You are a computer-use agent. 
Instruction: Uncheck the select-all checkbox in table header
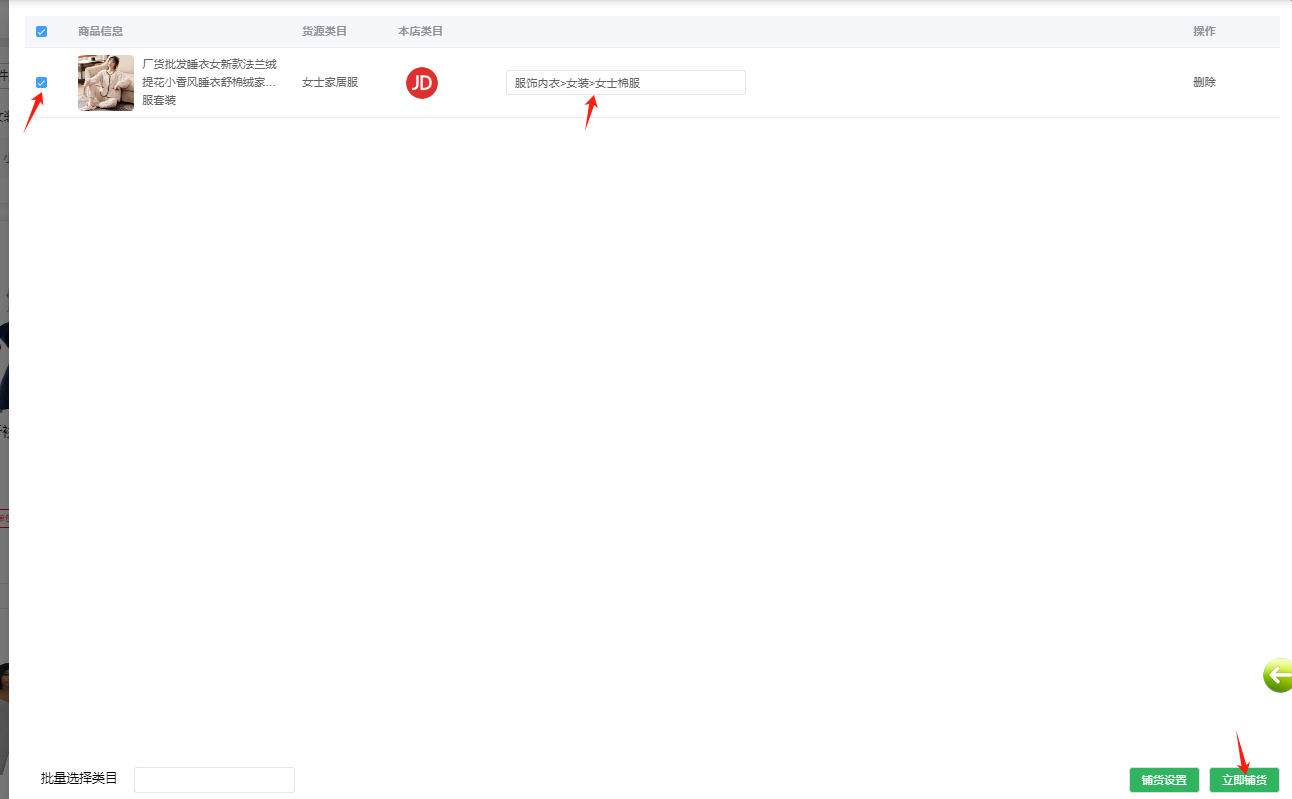(x=41, y=32)
